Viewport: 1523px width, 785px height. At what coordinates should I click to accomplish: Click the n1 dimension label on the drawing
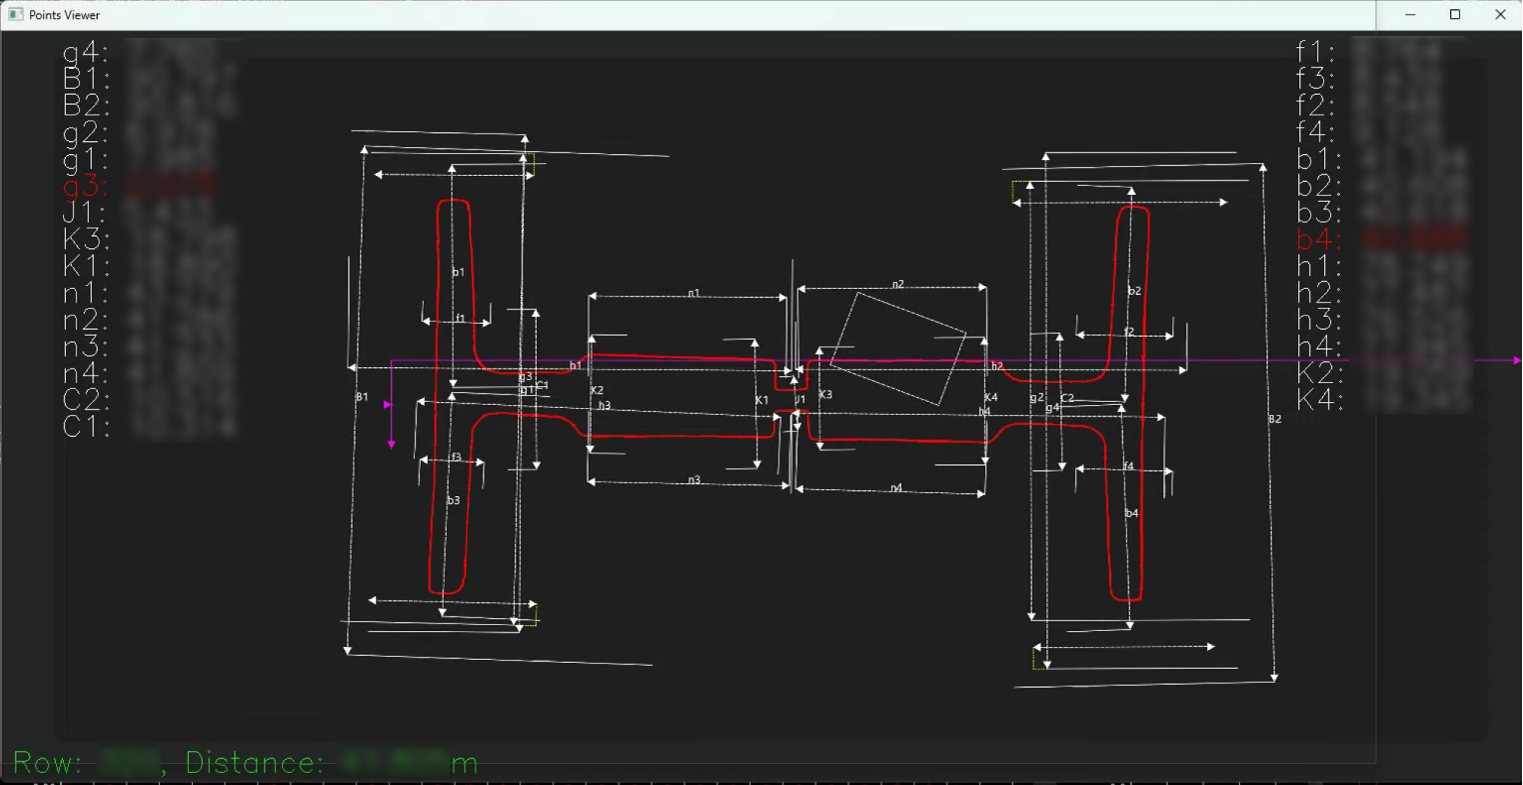694,294
